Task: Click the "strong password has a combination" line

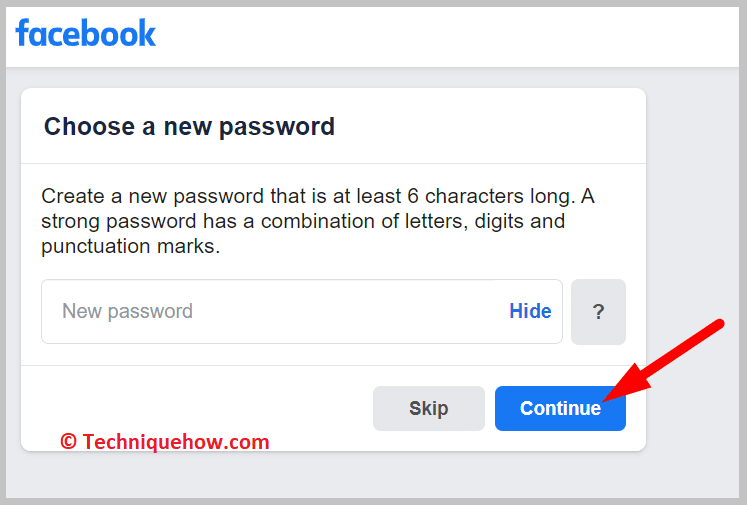Action: tap(303, 221)
